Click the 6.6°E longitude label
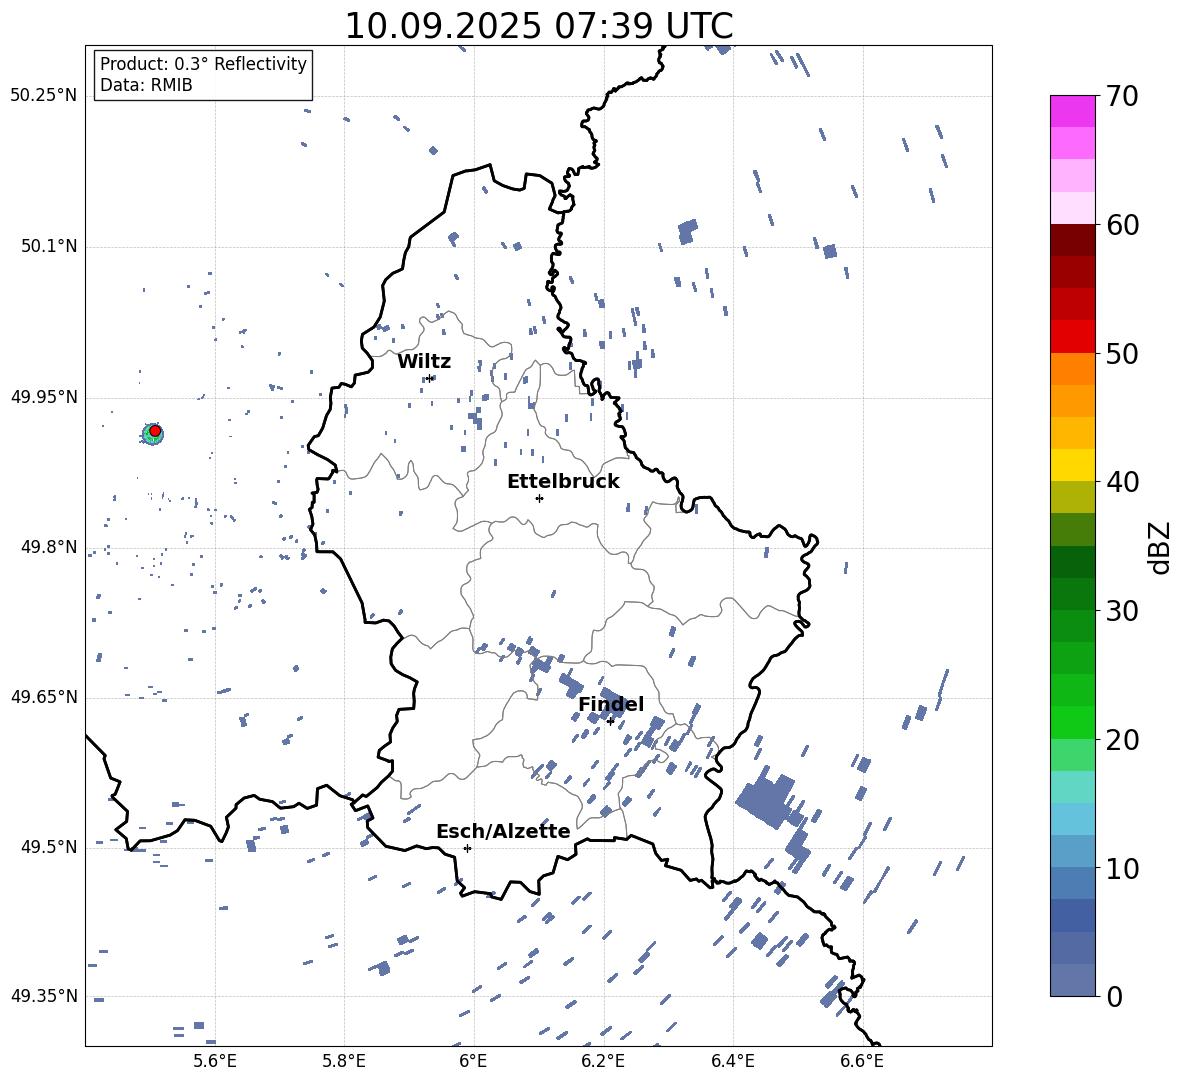The image size is (1184, 1081). pos(862,1062)
